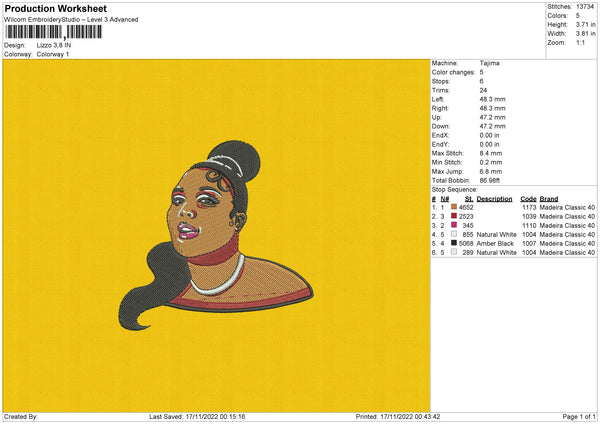Click thread code '1039'

[x=529, y=217]
